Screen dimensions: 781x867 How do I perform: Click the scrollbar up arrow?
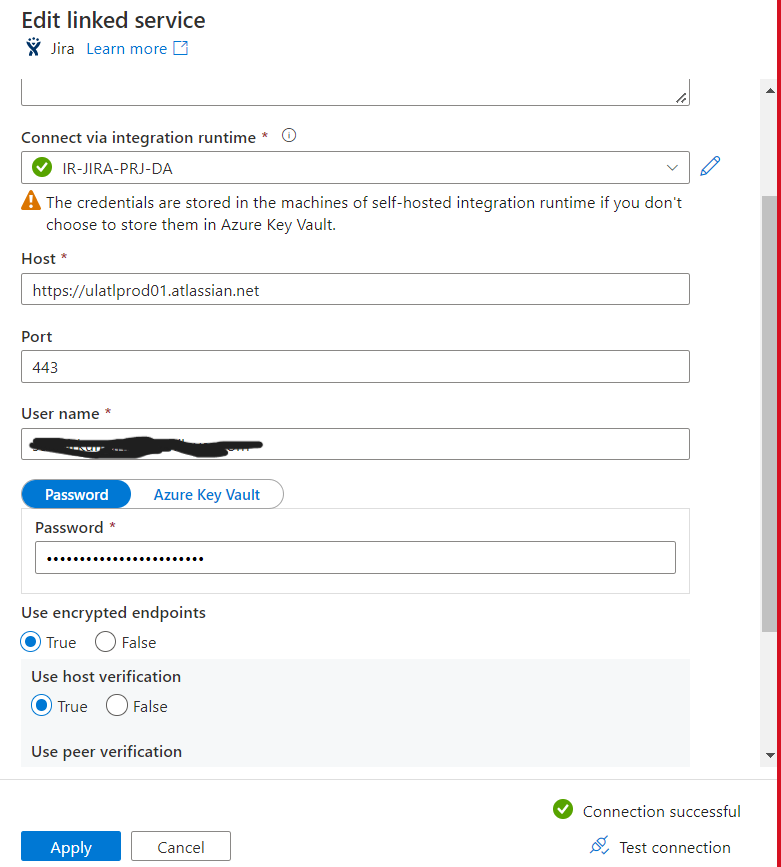[770, 90]
